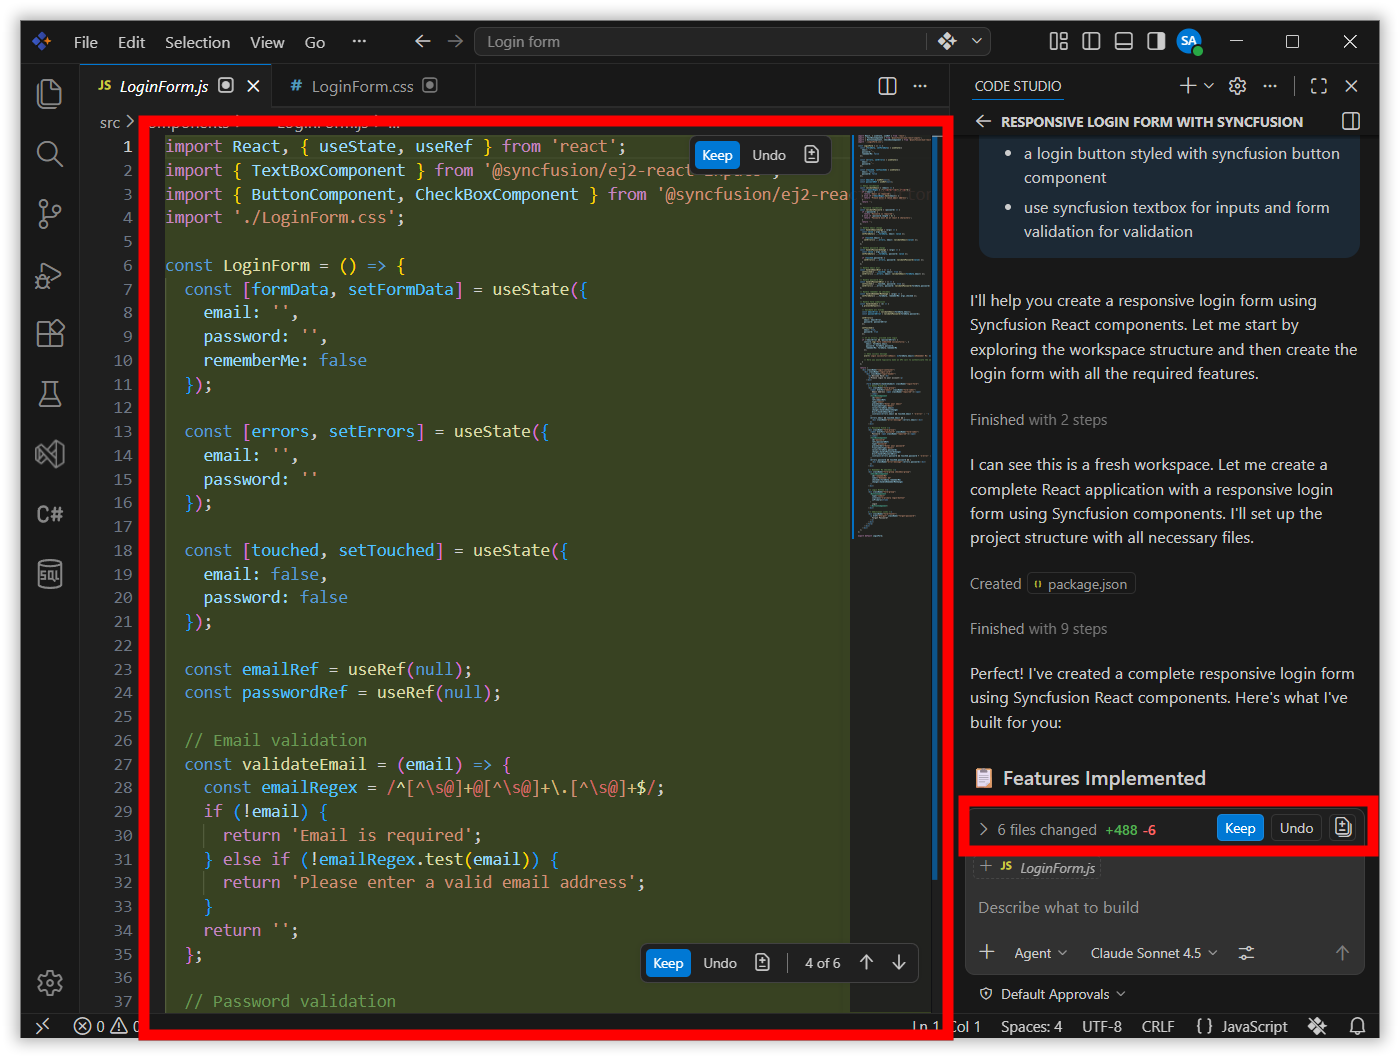Open the SQL database view
Screen dimensions: 1400x1058
[x=49, y=574]
